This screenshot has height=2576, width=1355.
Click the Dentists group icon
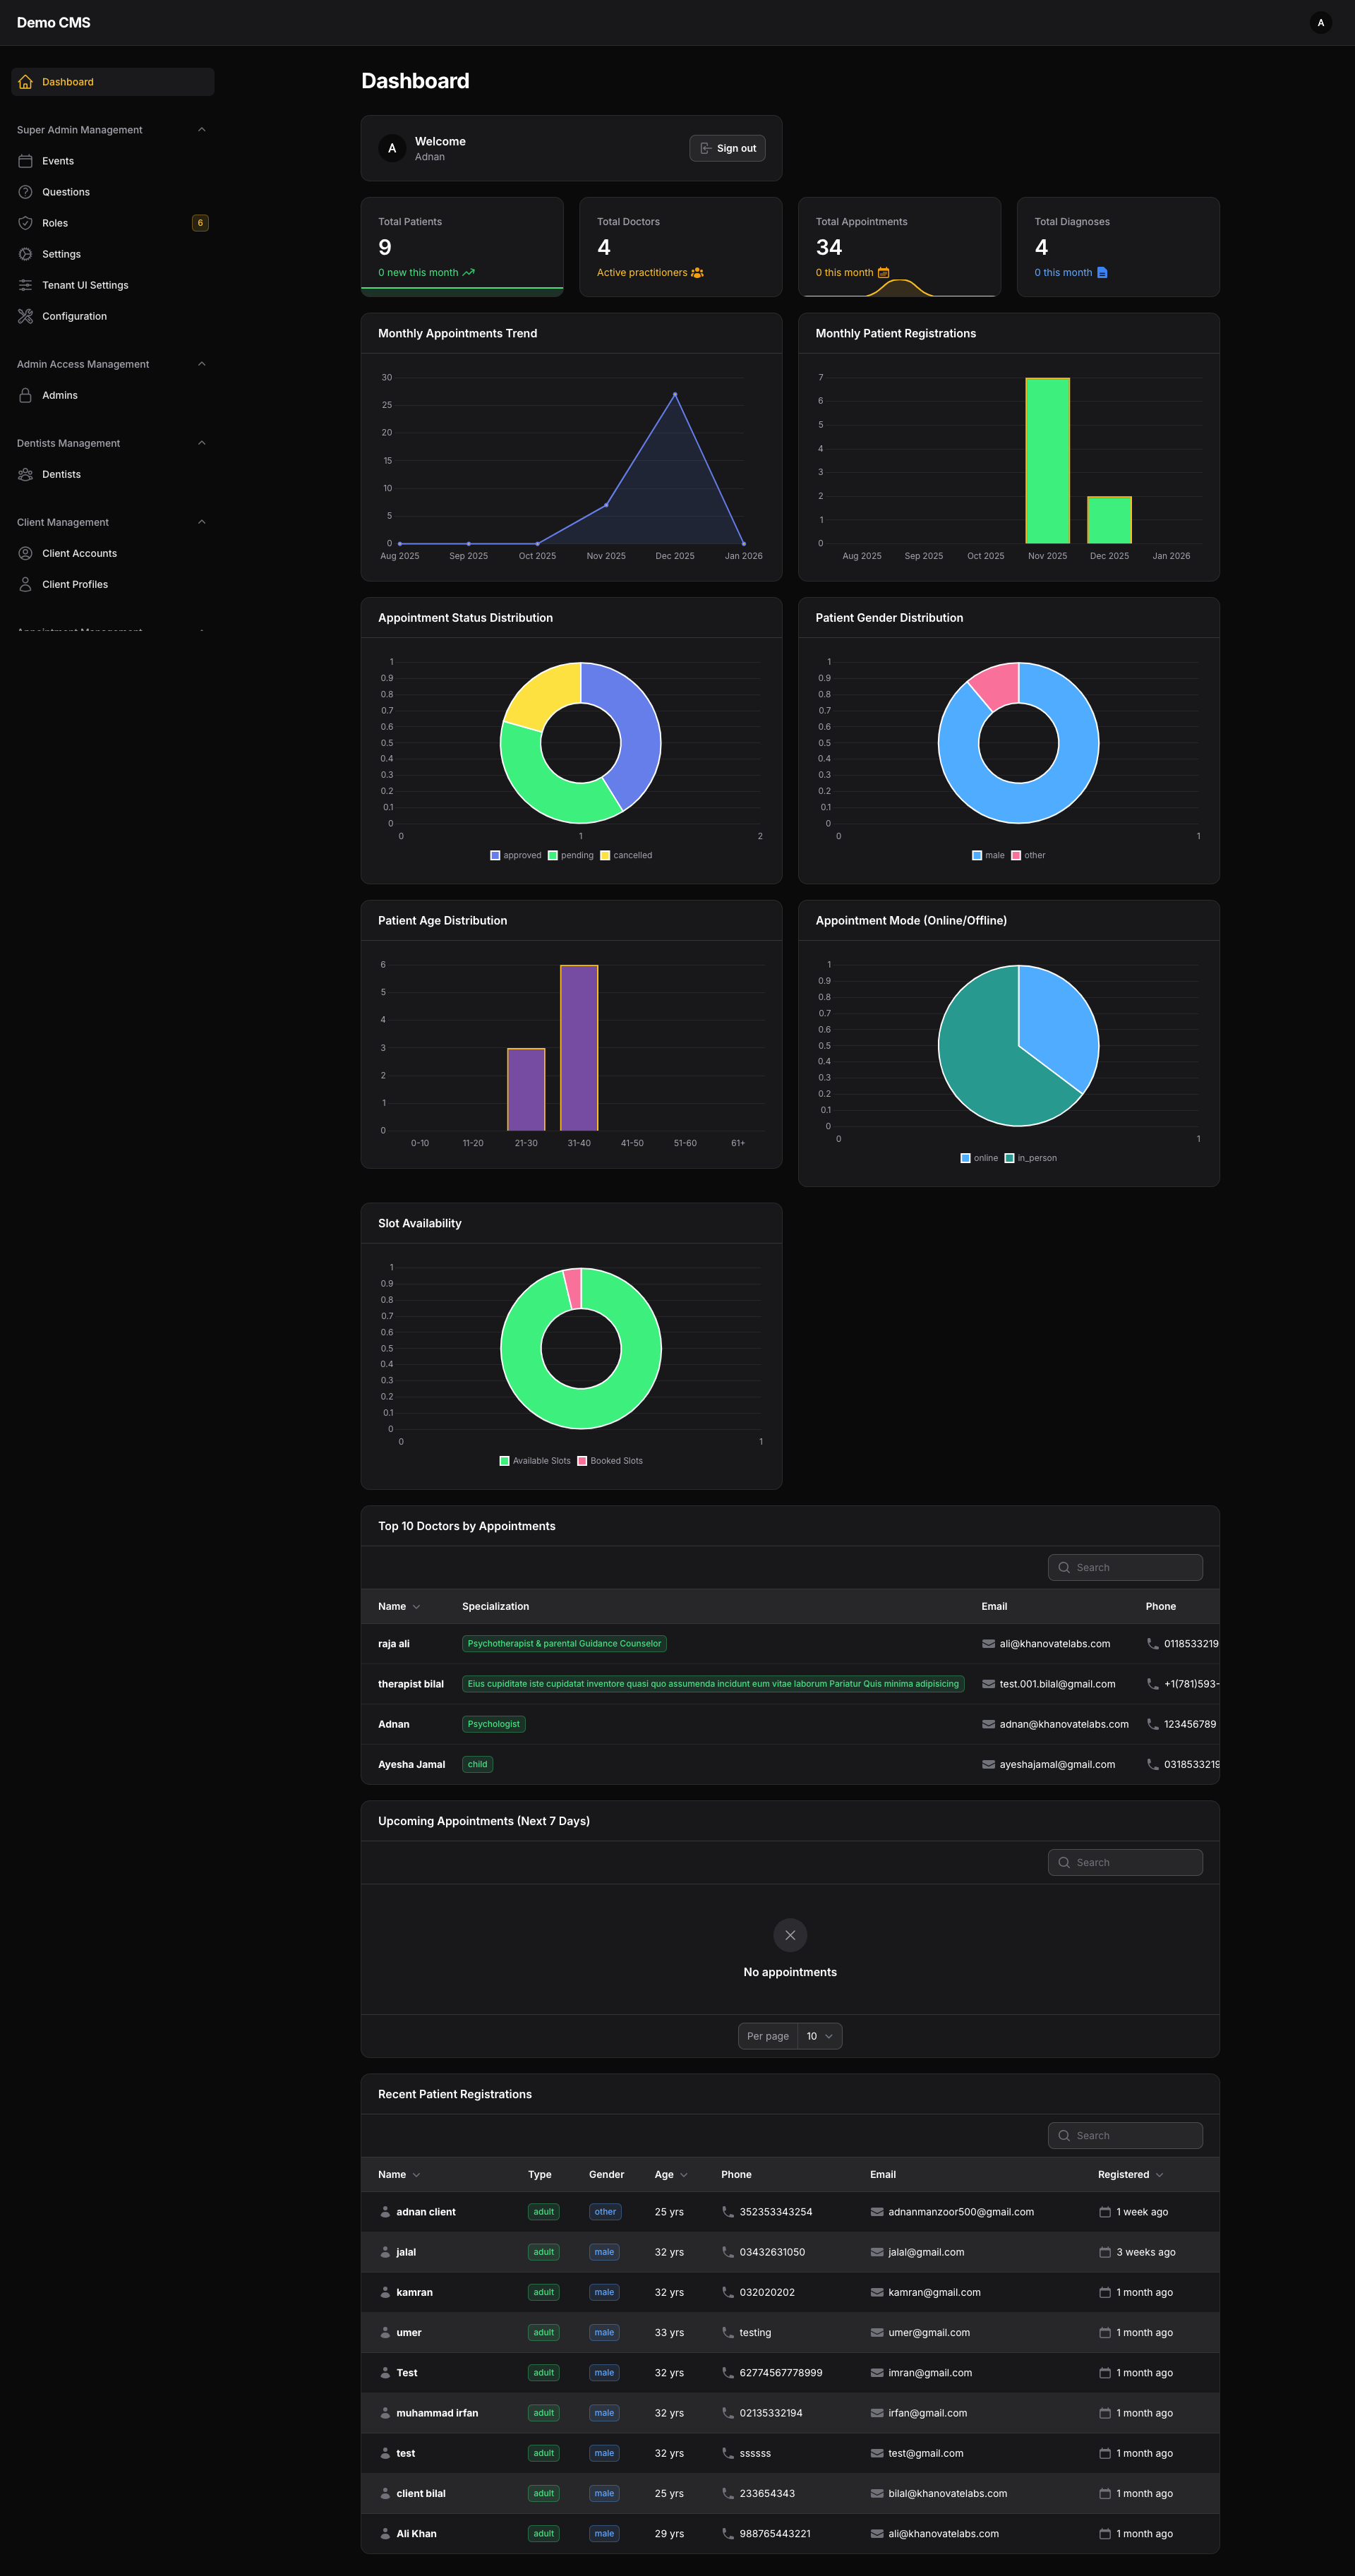[x=26, y=474]
